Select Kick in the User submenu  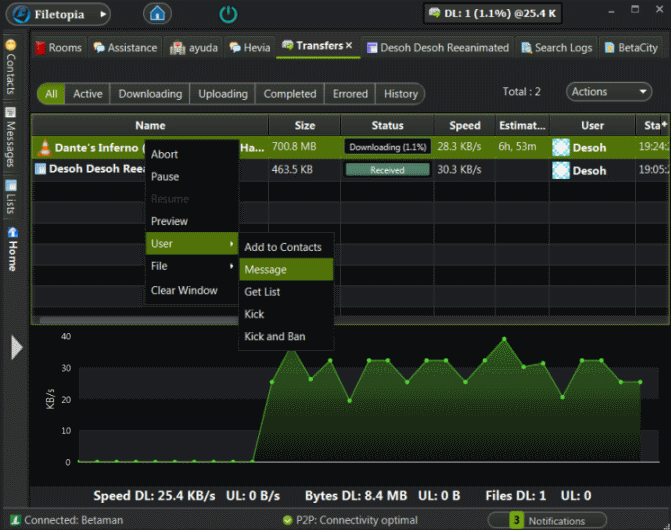pyautogui.click(x=286, y=314)
